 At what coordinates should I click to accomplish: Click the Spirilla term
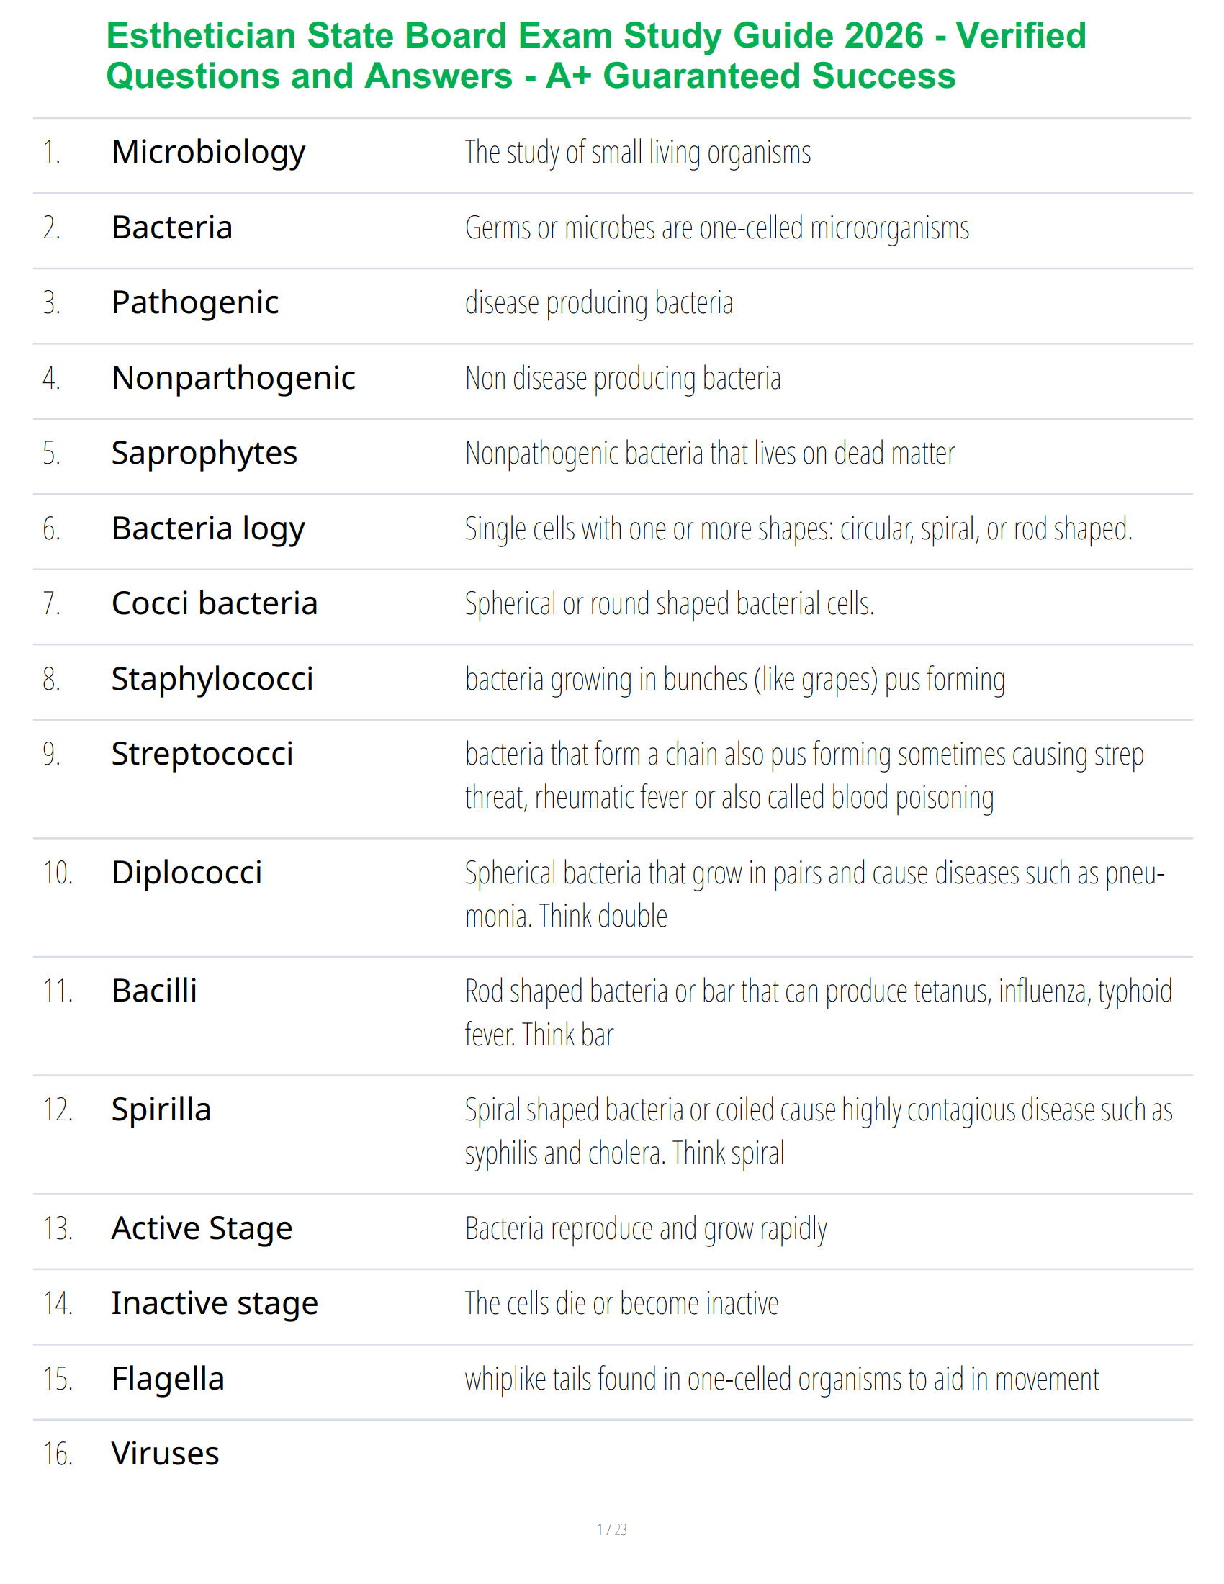coord(162,1110)
